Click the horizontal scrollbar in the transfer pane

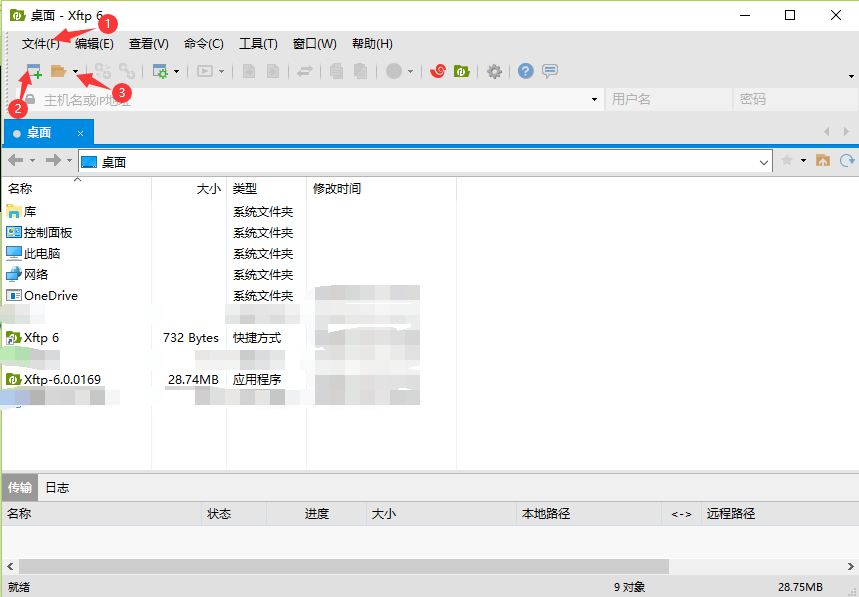[343, 566]
